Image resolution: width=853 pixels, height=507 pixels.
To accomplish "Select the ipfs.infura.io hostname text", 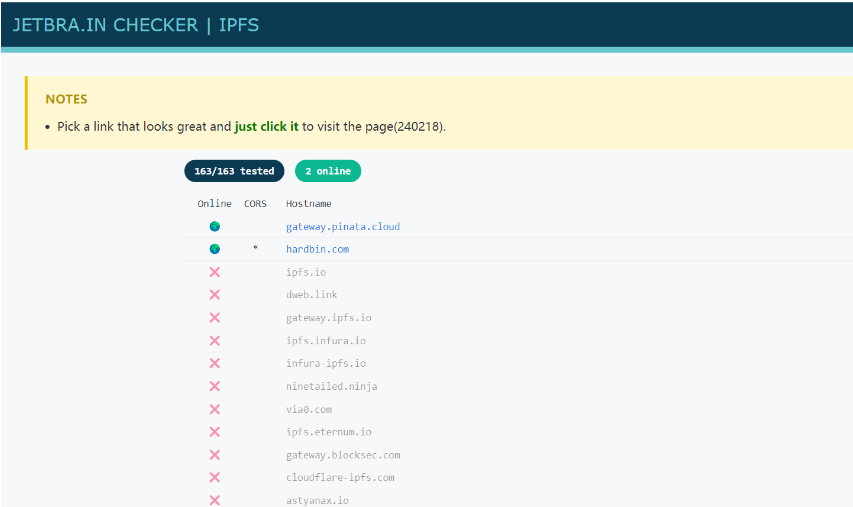I will [326, 341].
